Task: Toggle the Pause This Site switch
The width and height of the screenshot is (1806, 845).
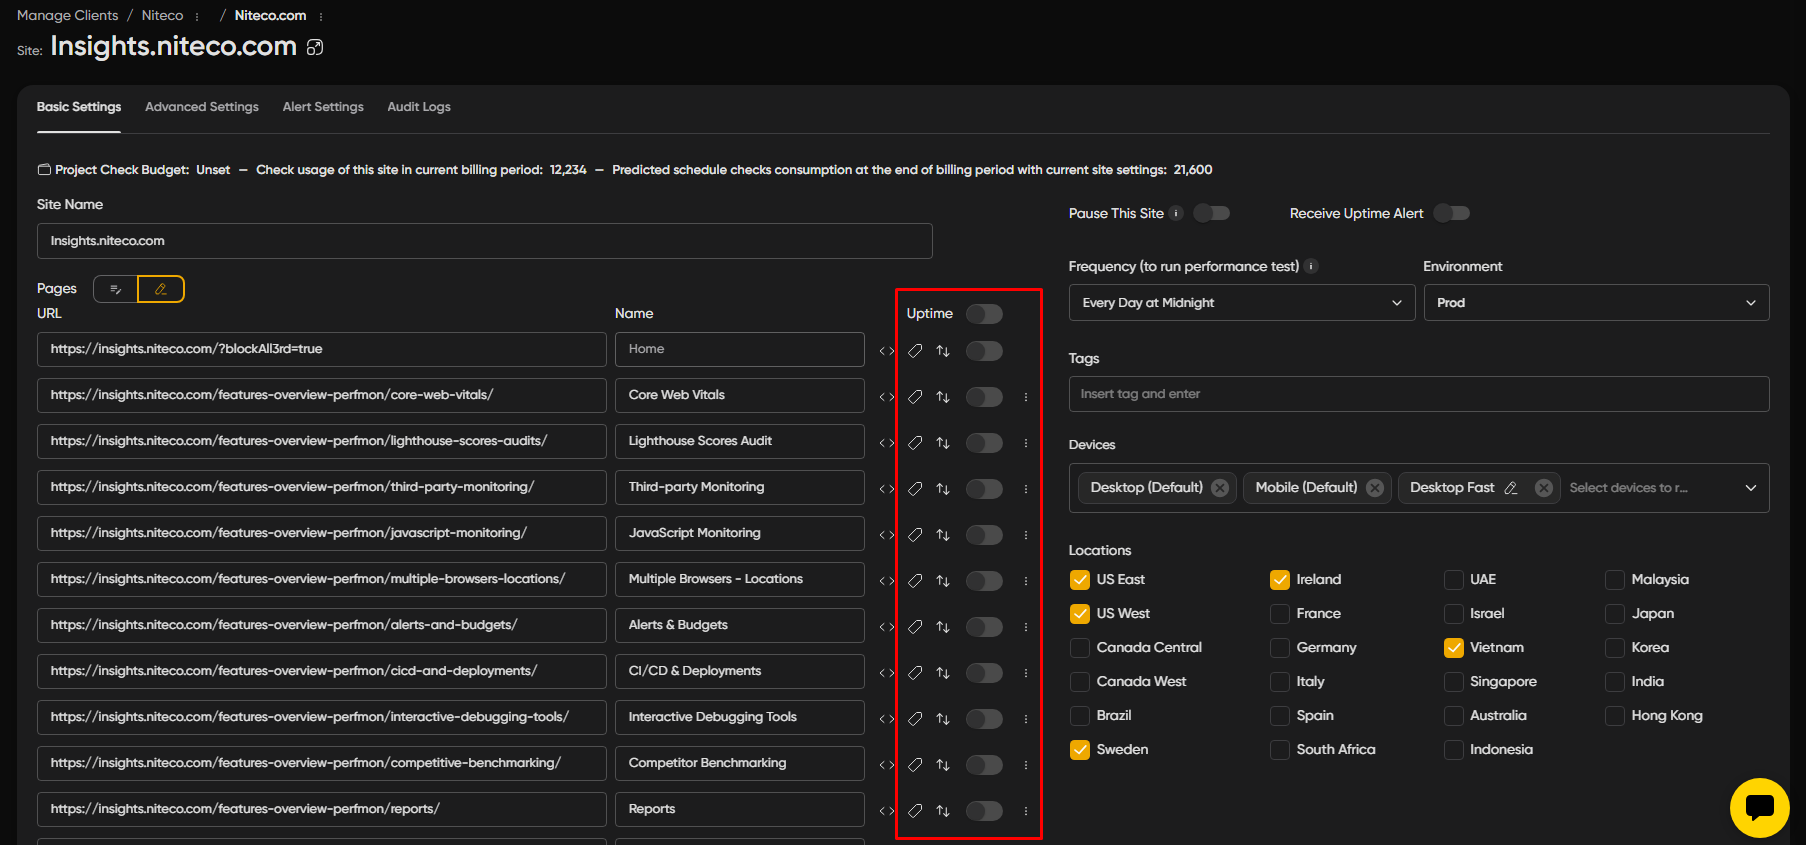Action: click(x=1212, y=213)
